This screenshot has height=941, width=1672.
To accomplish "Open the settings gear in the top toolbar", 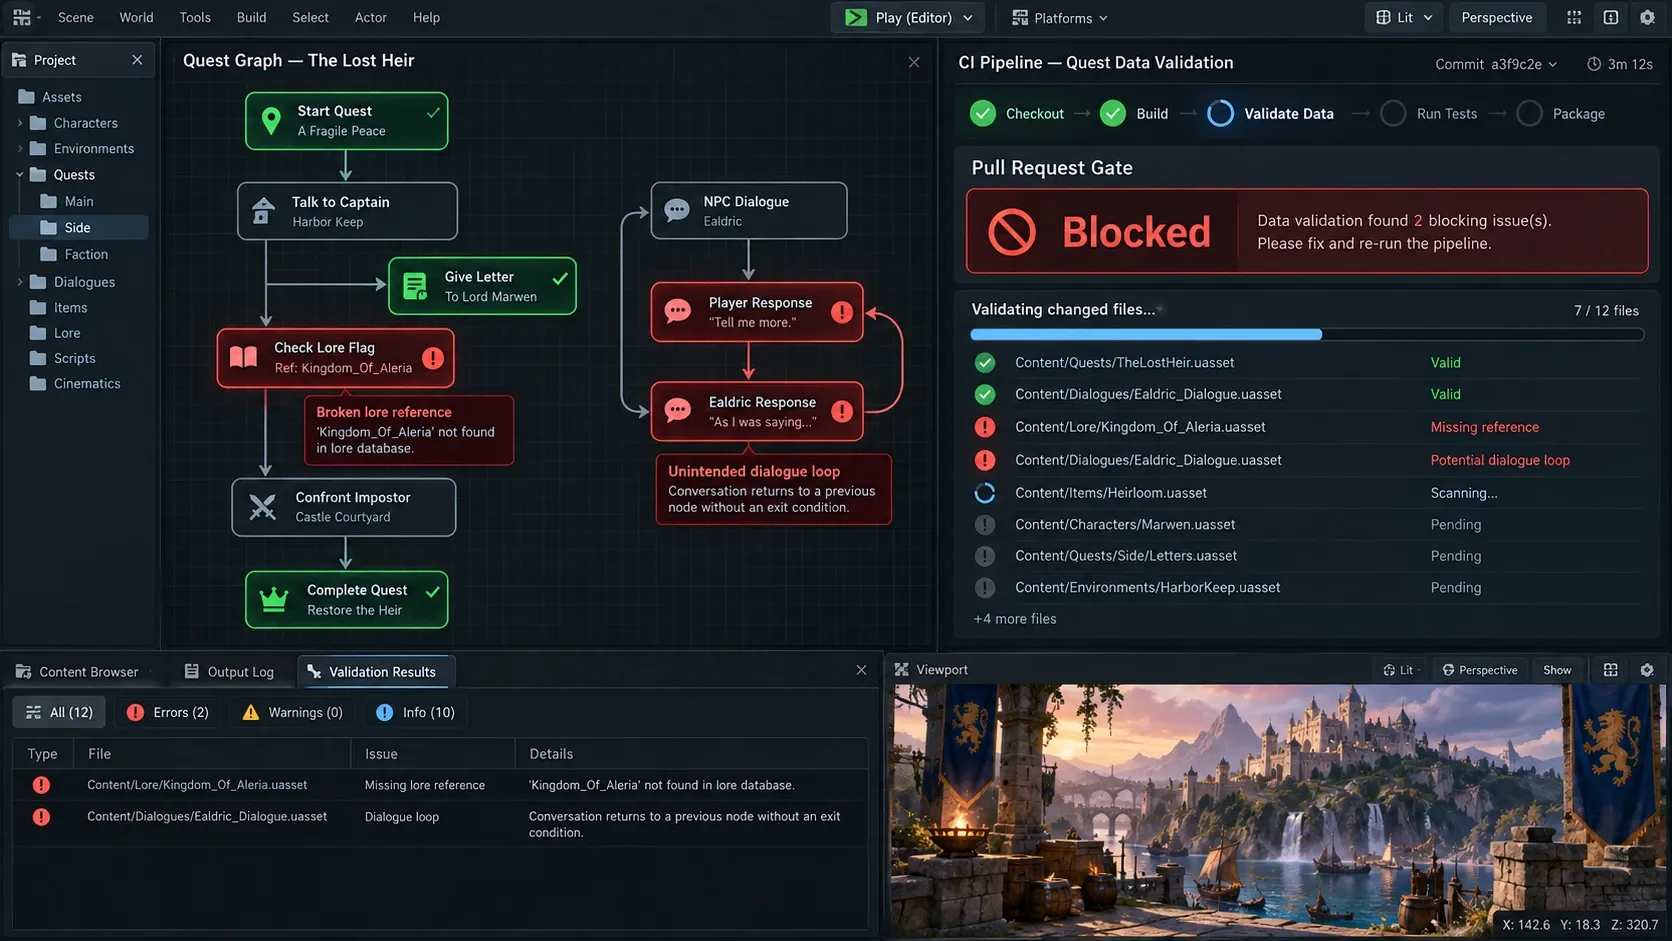I will tap(1647, 17).
